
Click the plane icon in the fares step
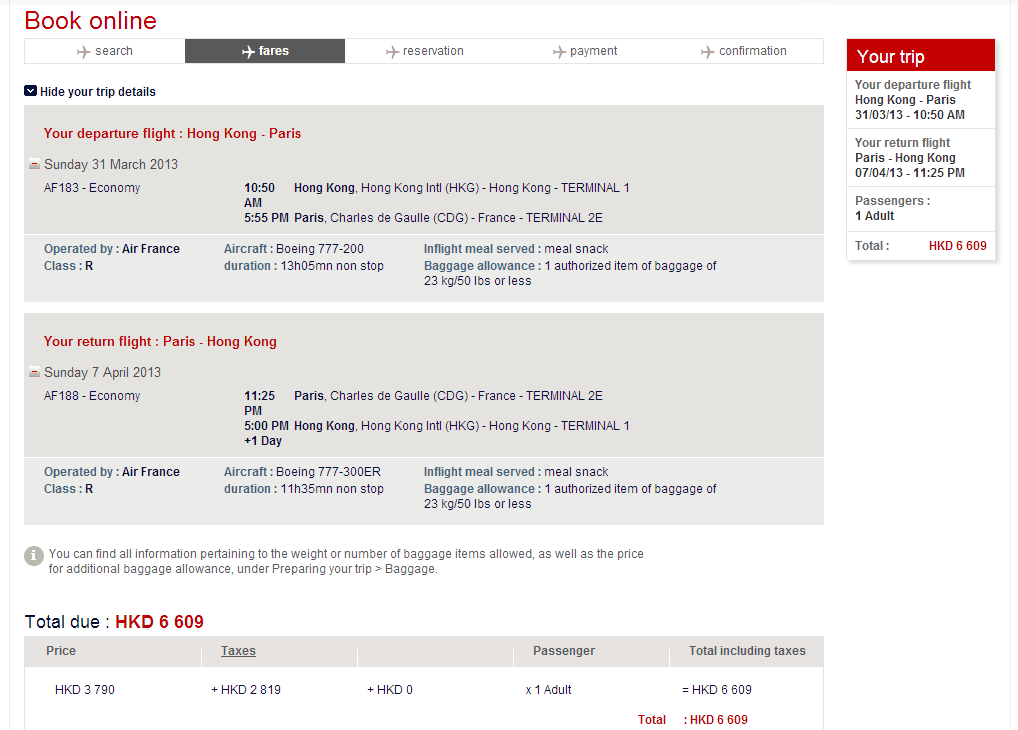click(248, 52)
